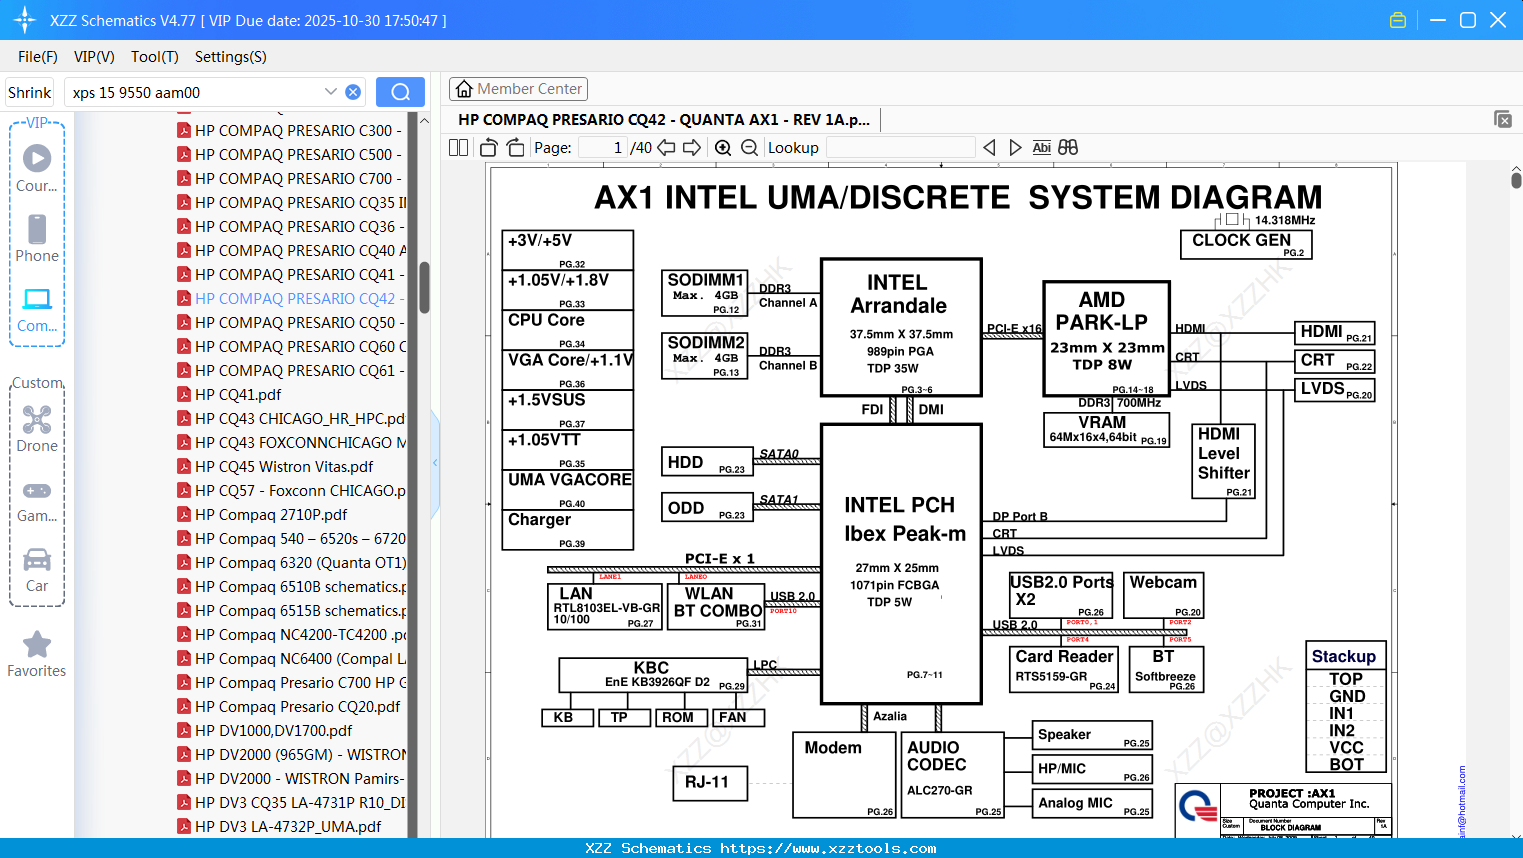Open the Game console category
This screenshot has width=1523, height=858.
point(37,500)
